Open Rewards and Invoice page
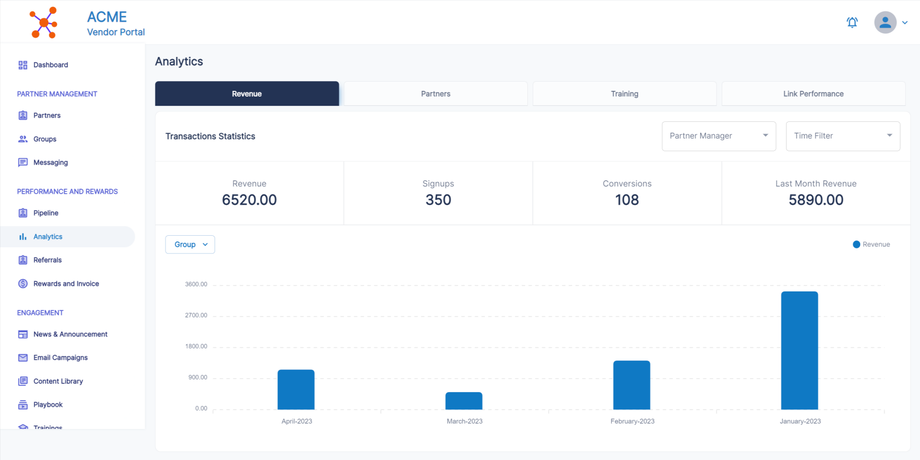This screenshot has height=460, width=920. point(66,283)
